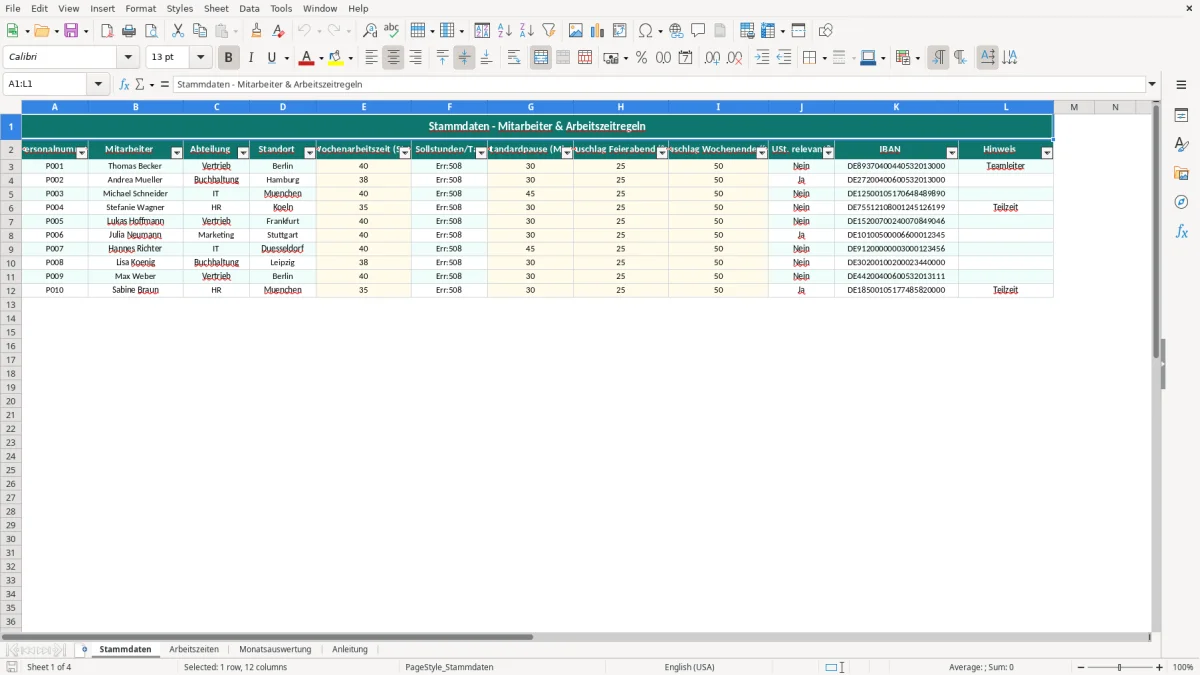Screen dimensions: 1200x675
Task: Format cell as percent
Action: tap(642, 58)
